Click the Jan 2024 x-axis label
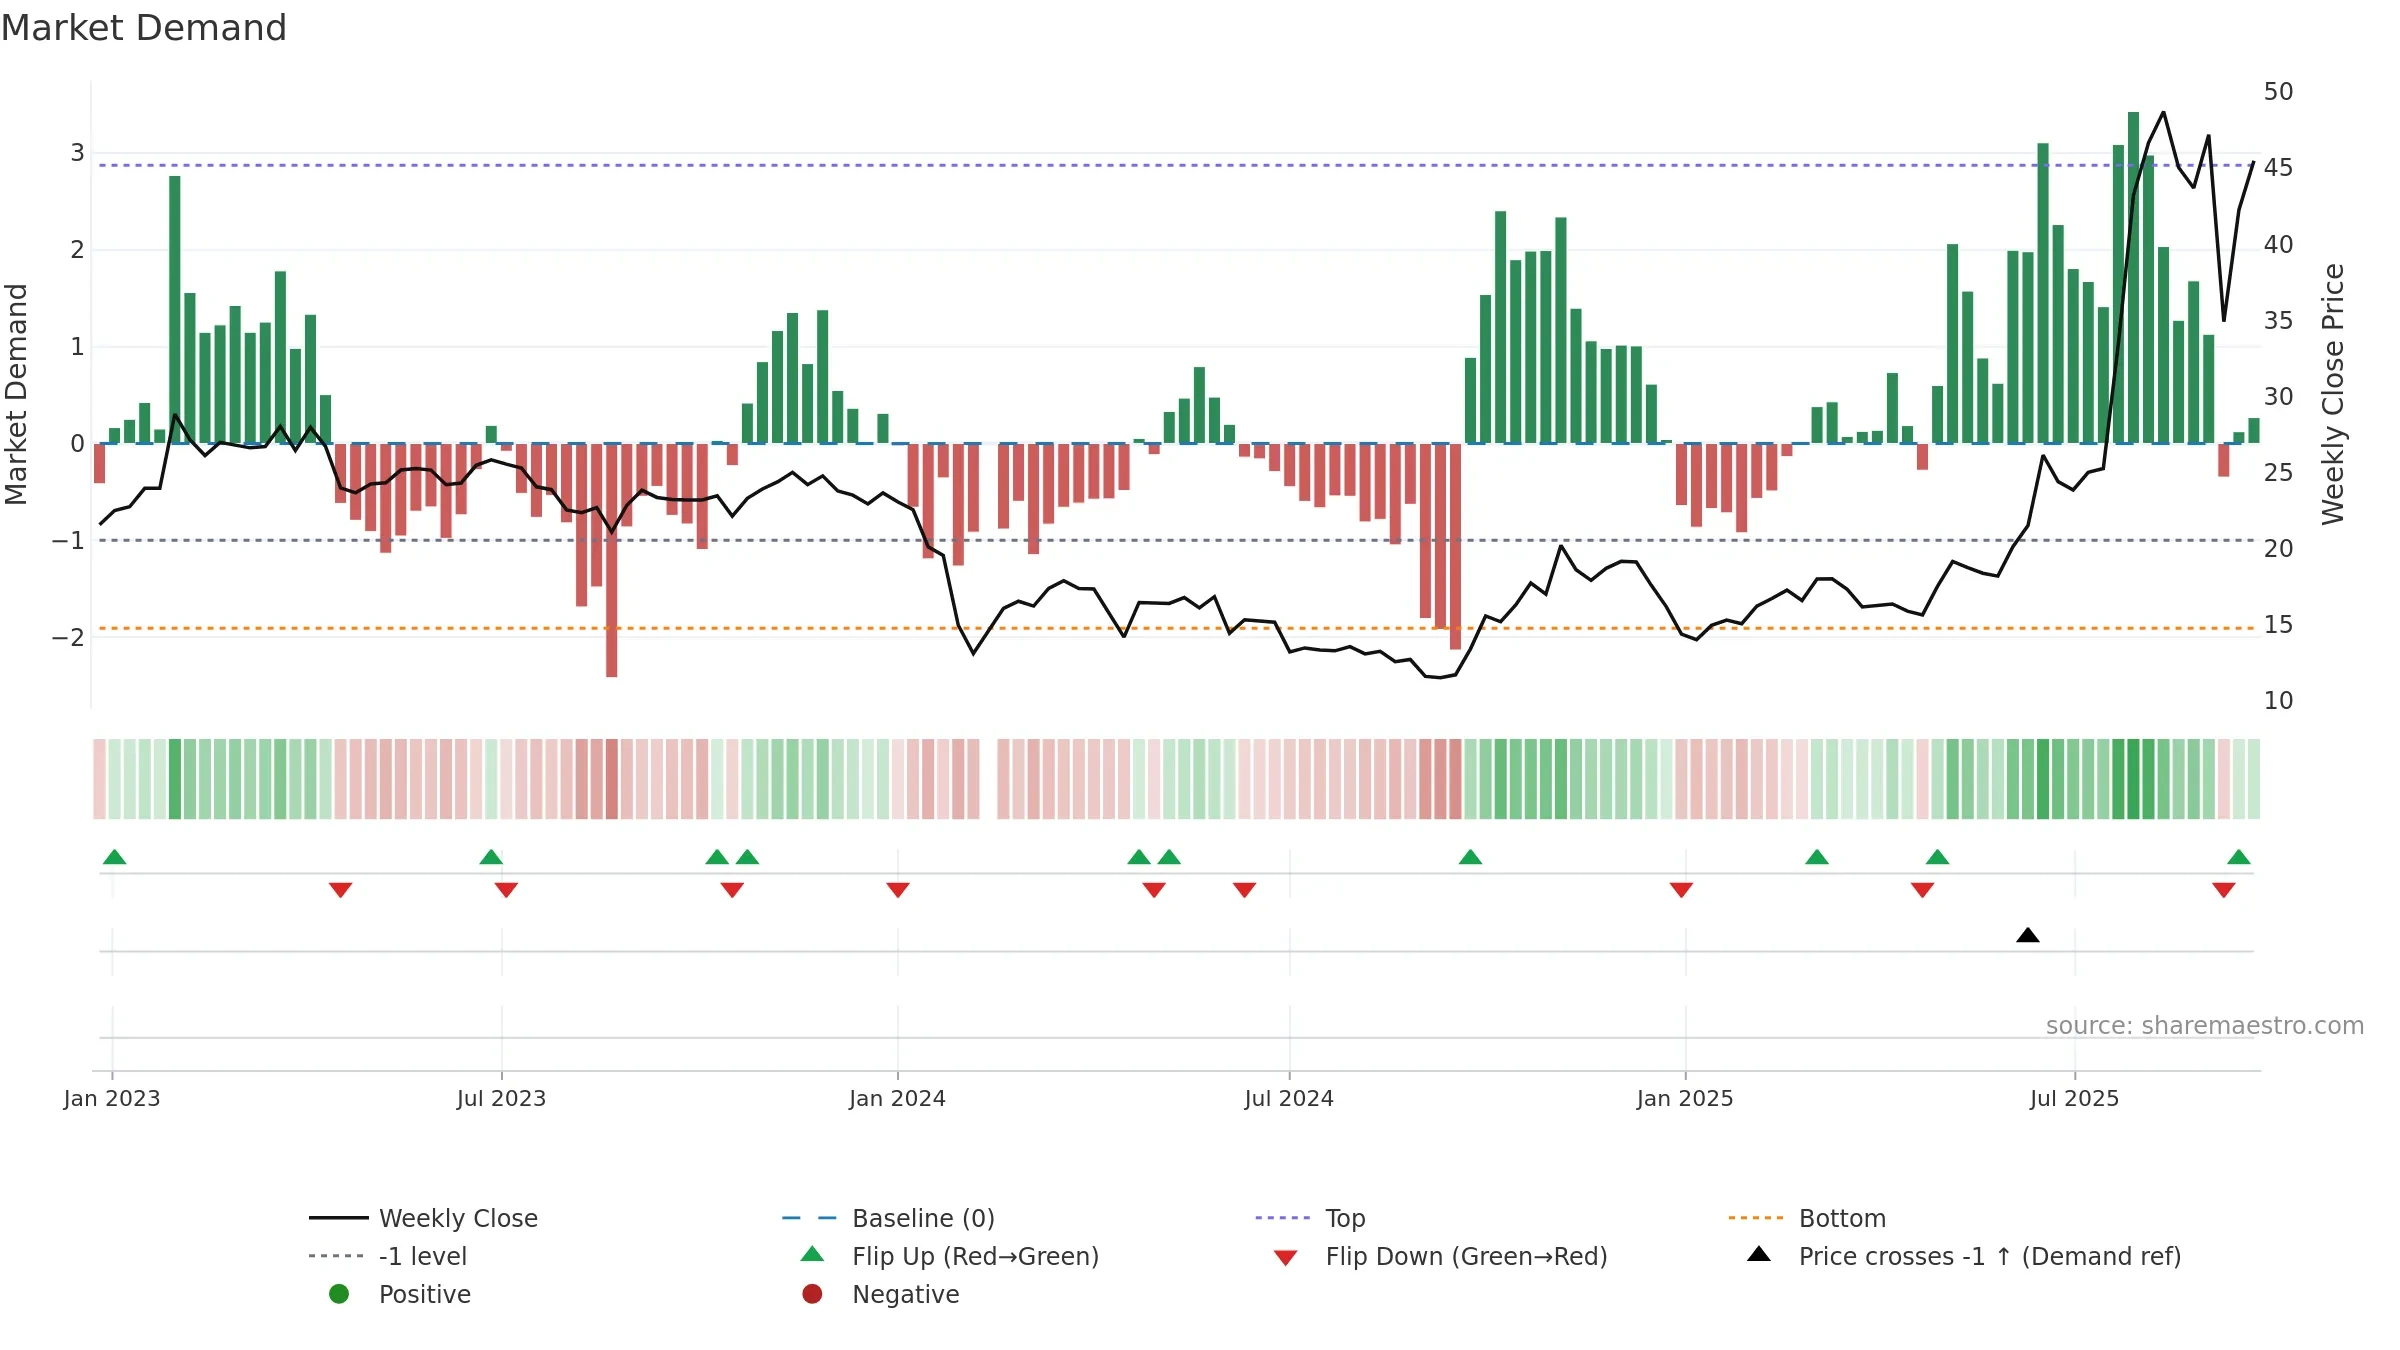Screen dimensions: 2400x1350 [898, 1099]
